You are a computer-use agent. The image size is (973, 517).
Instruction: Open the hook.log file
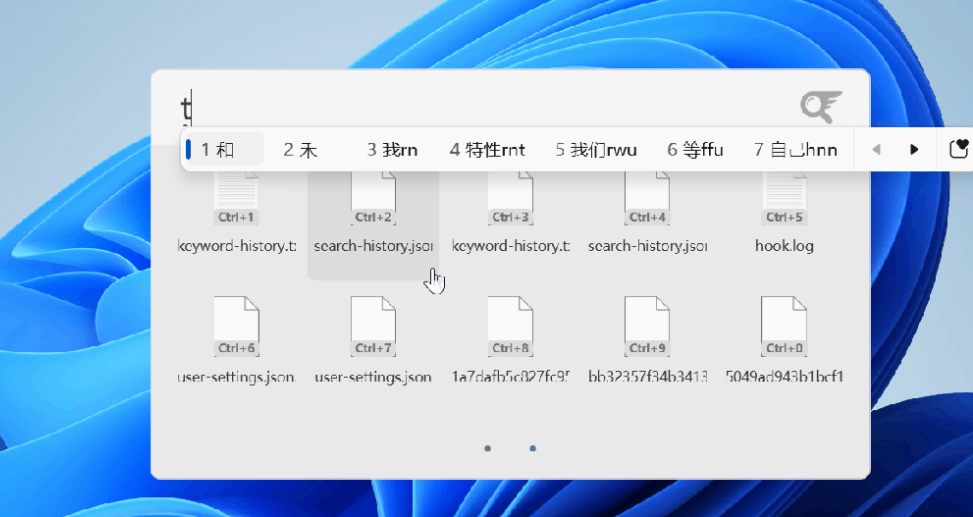pos(784,212)
